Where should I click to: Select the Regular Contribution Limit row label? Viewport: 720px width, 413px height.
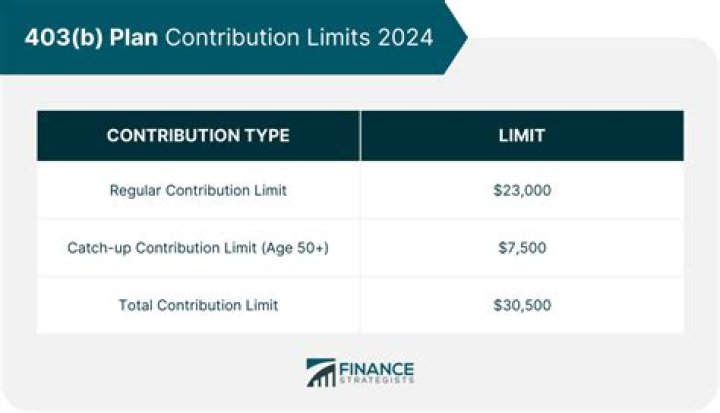[x=198, y=190]
